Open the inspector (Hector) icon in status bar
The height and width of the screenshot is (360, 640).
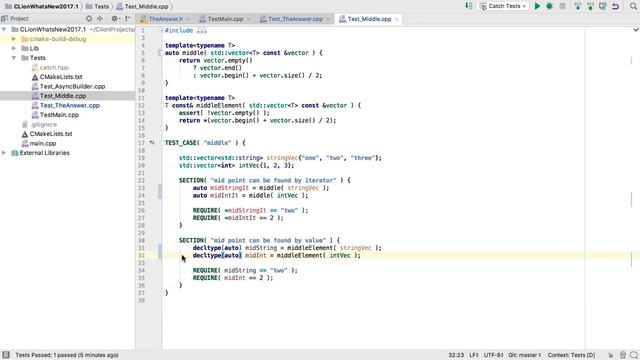tap(623, 355)
